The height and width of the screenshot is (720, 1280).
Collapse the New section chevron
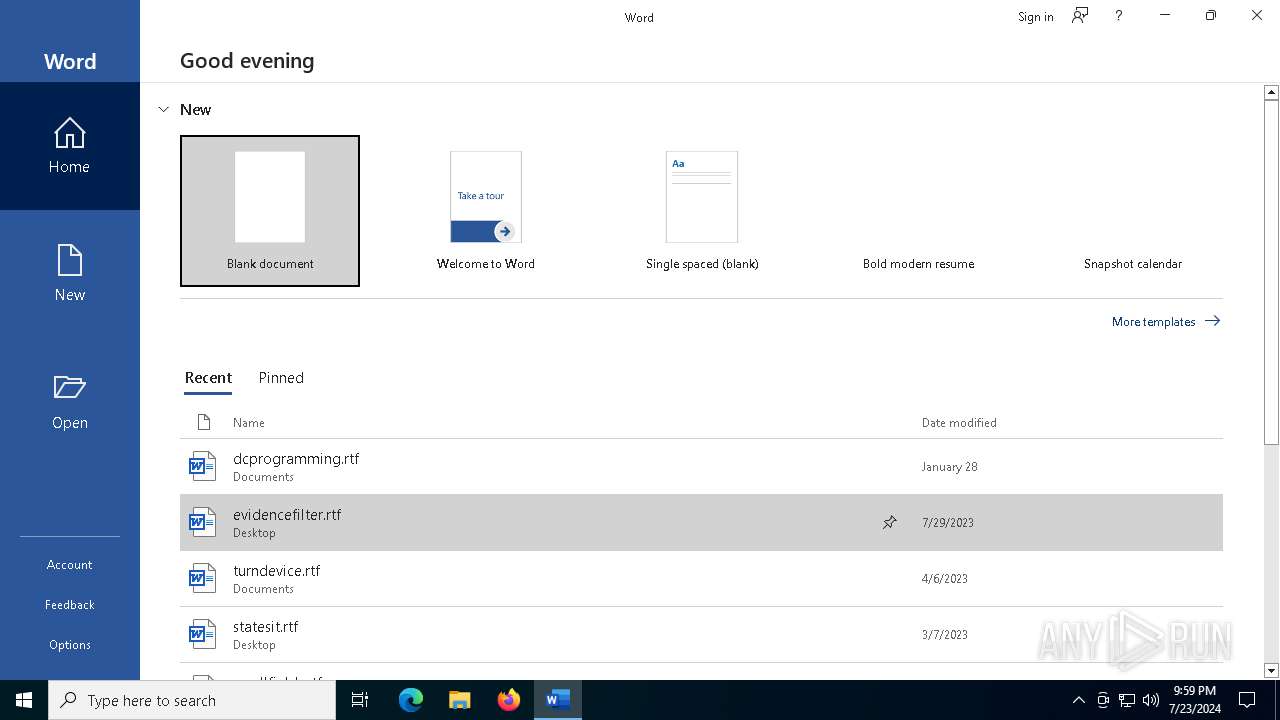(164, 110)
